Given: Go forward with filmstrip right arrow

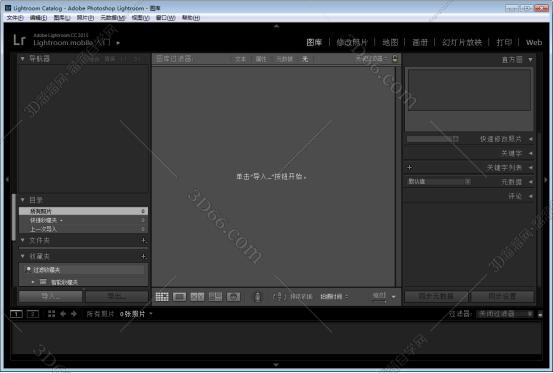Looking at the screenshot, I should tap(74, 314).
